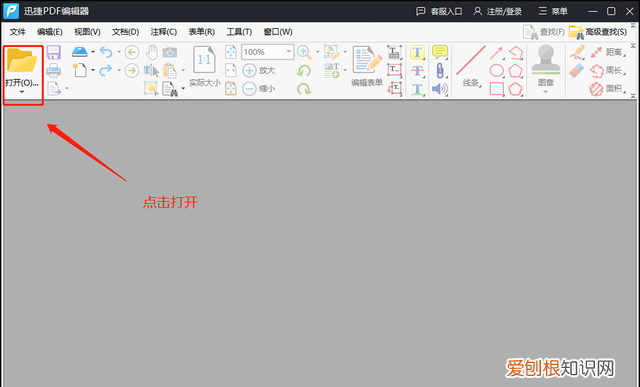
Task: Select the text selection cursor tool
Action: coord(151,70)
